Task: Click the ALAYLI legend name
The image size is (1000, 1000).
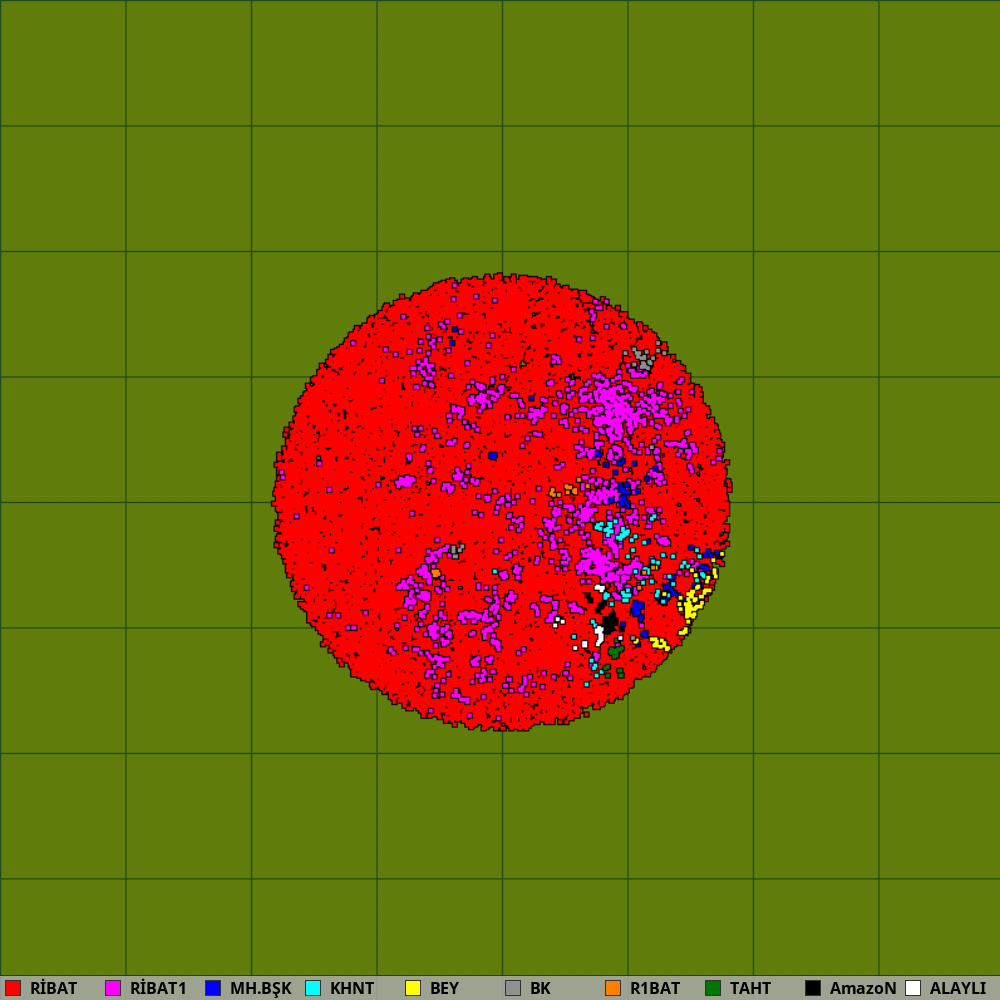Action: (x=958, y=988)
